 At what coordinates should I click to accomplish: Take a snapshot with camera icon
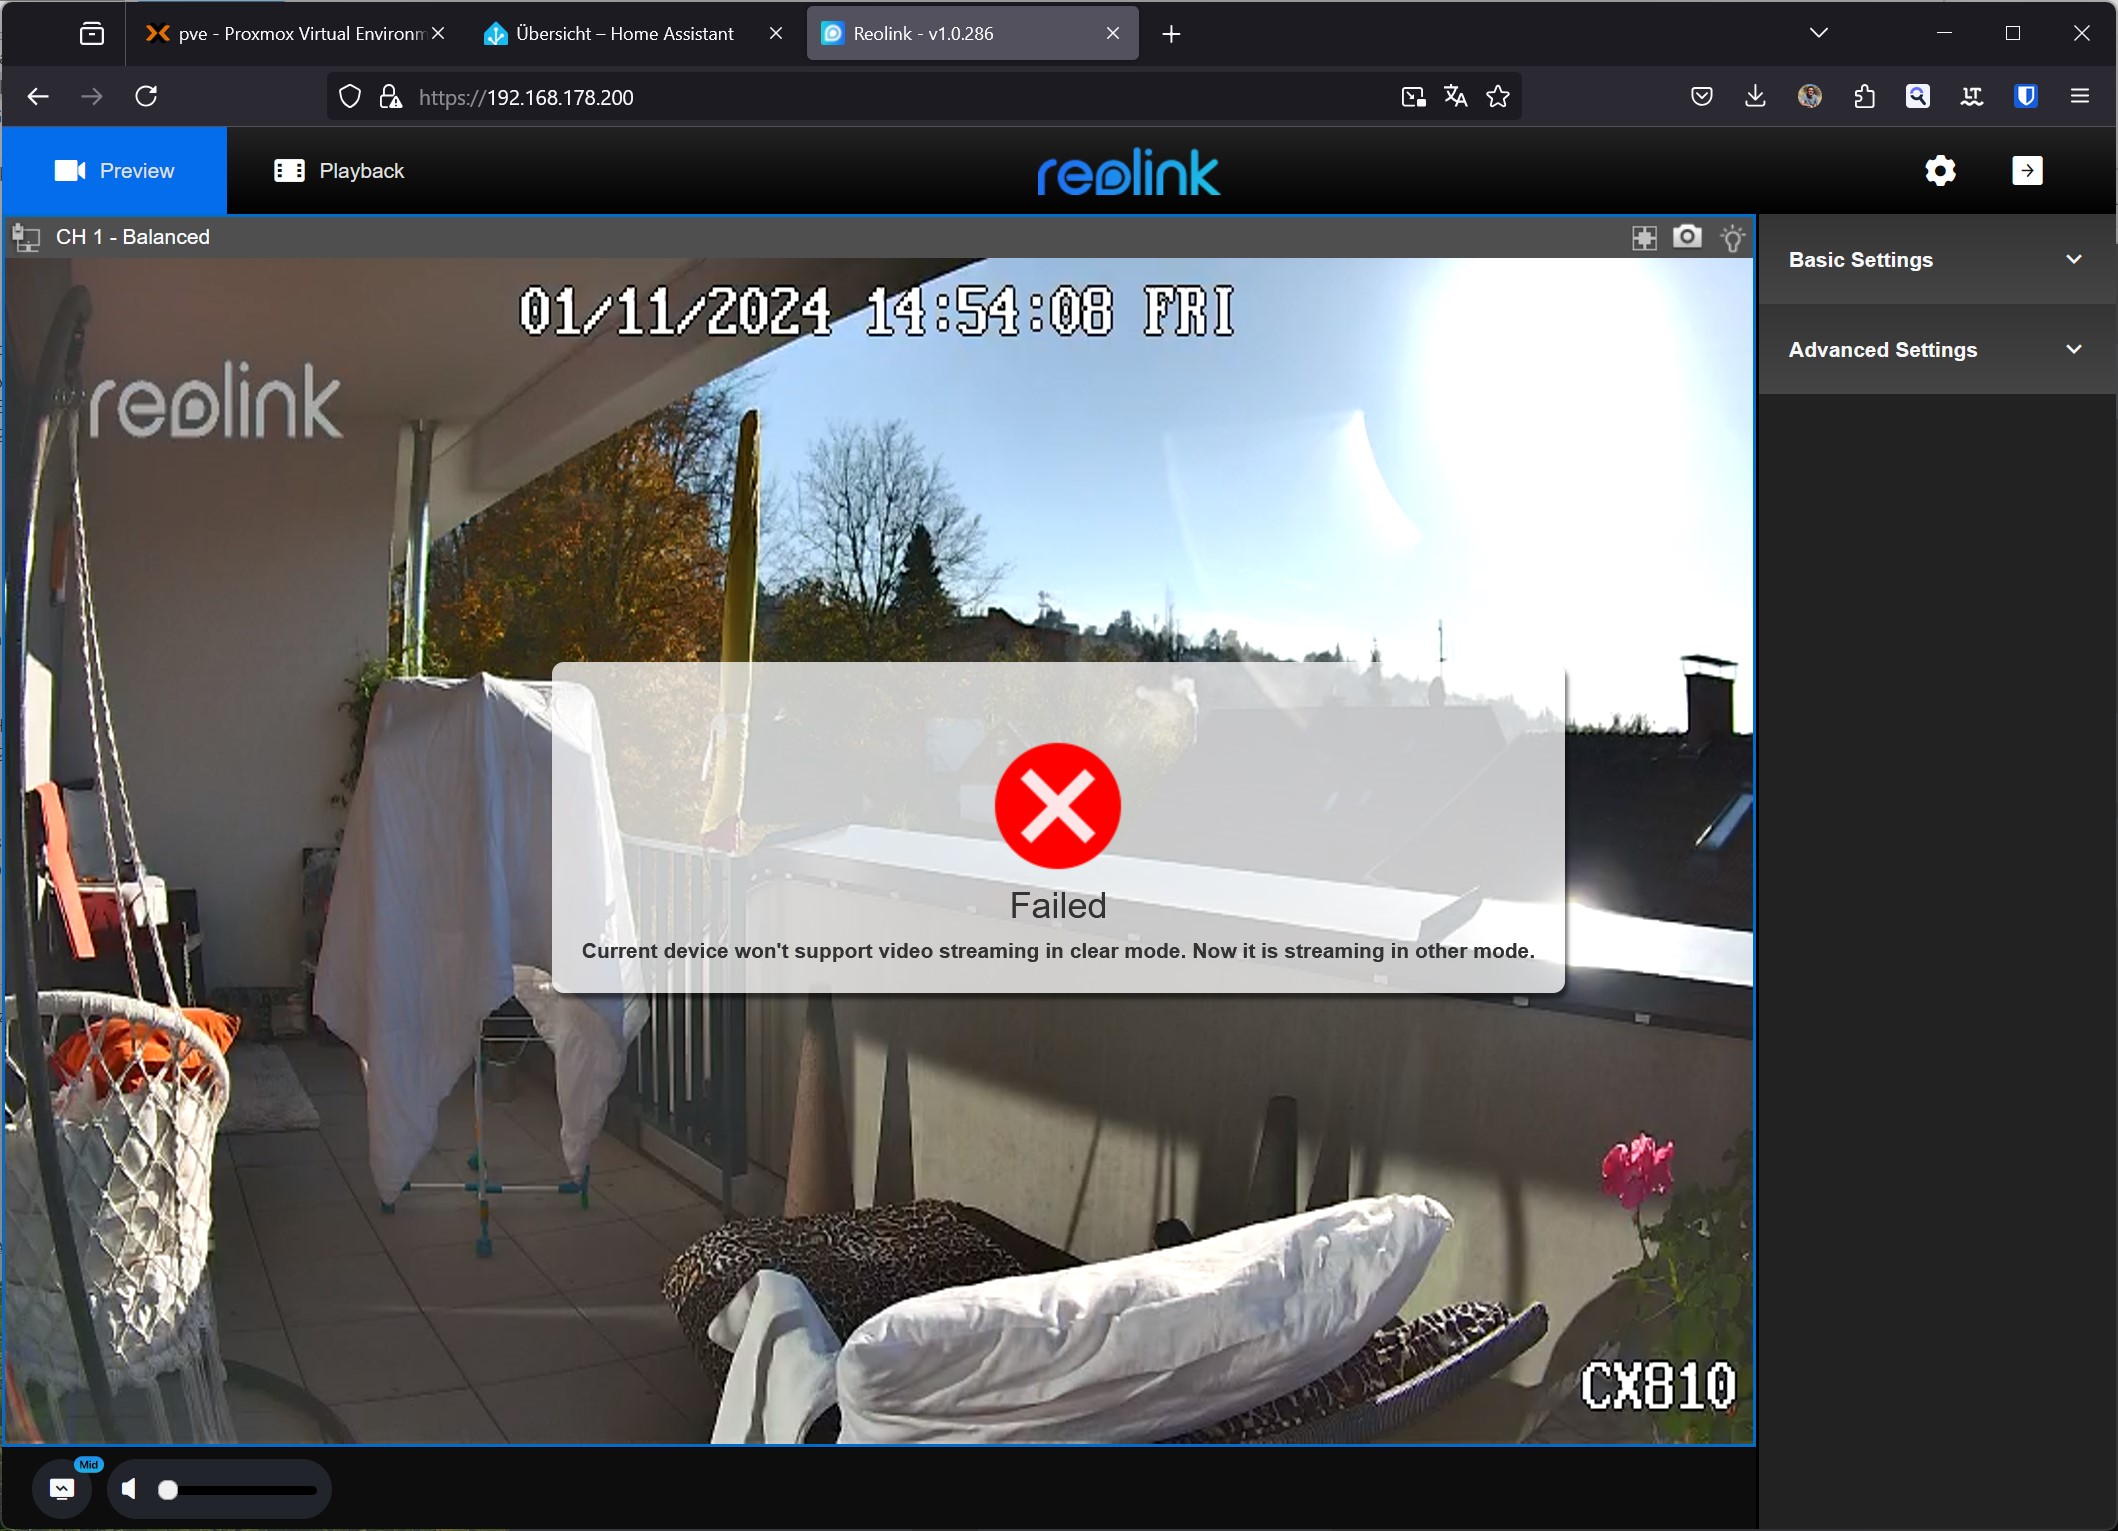pyautogui.click(x=1687, y=237)
